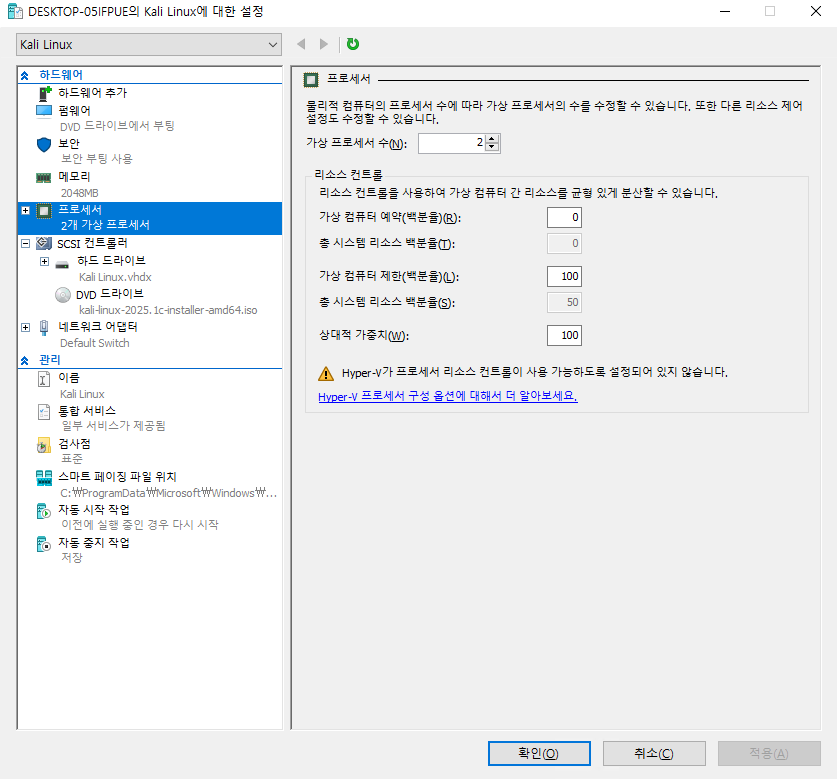Click the settings window title bar icon
This screenshot has width=837, height=779.
click(15, 11)
